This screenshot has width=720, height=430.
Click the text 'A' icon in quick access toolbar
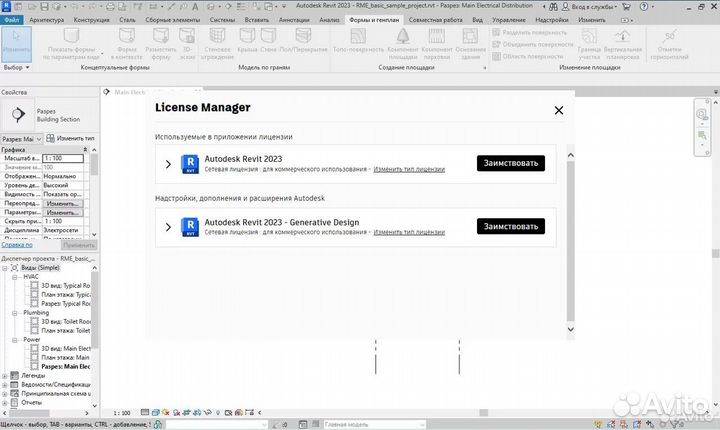coord(195,6)
